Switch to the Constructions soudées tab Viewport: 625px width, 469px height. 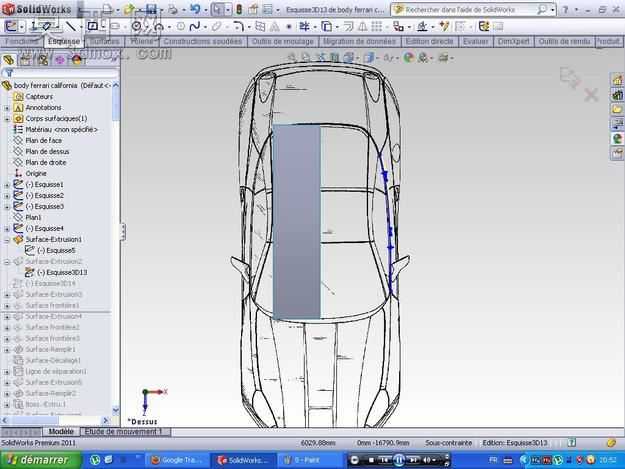pyautogui.click(x=203, y=41)
